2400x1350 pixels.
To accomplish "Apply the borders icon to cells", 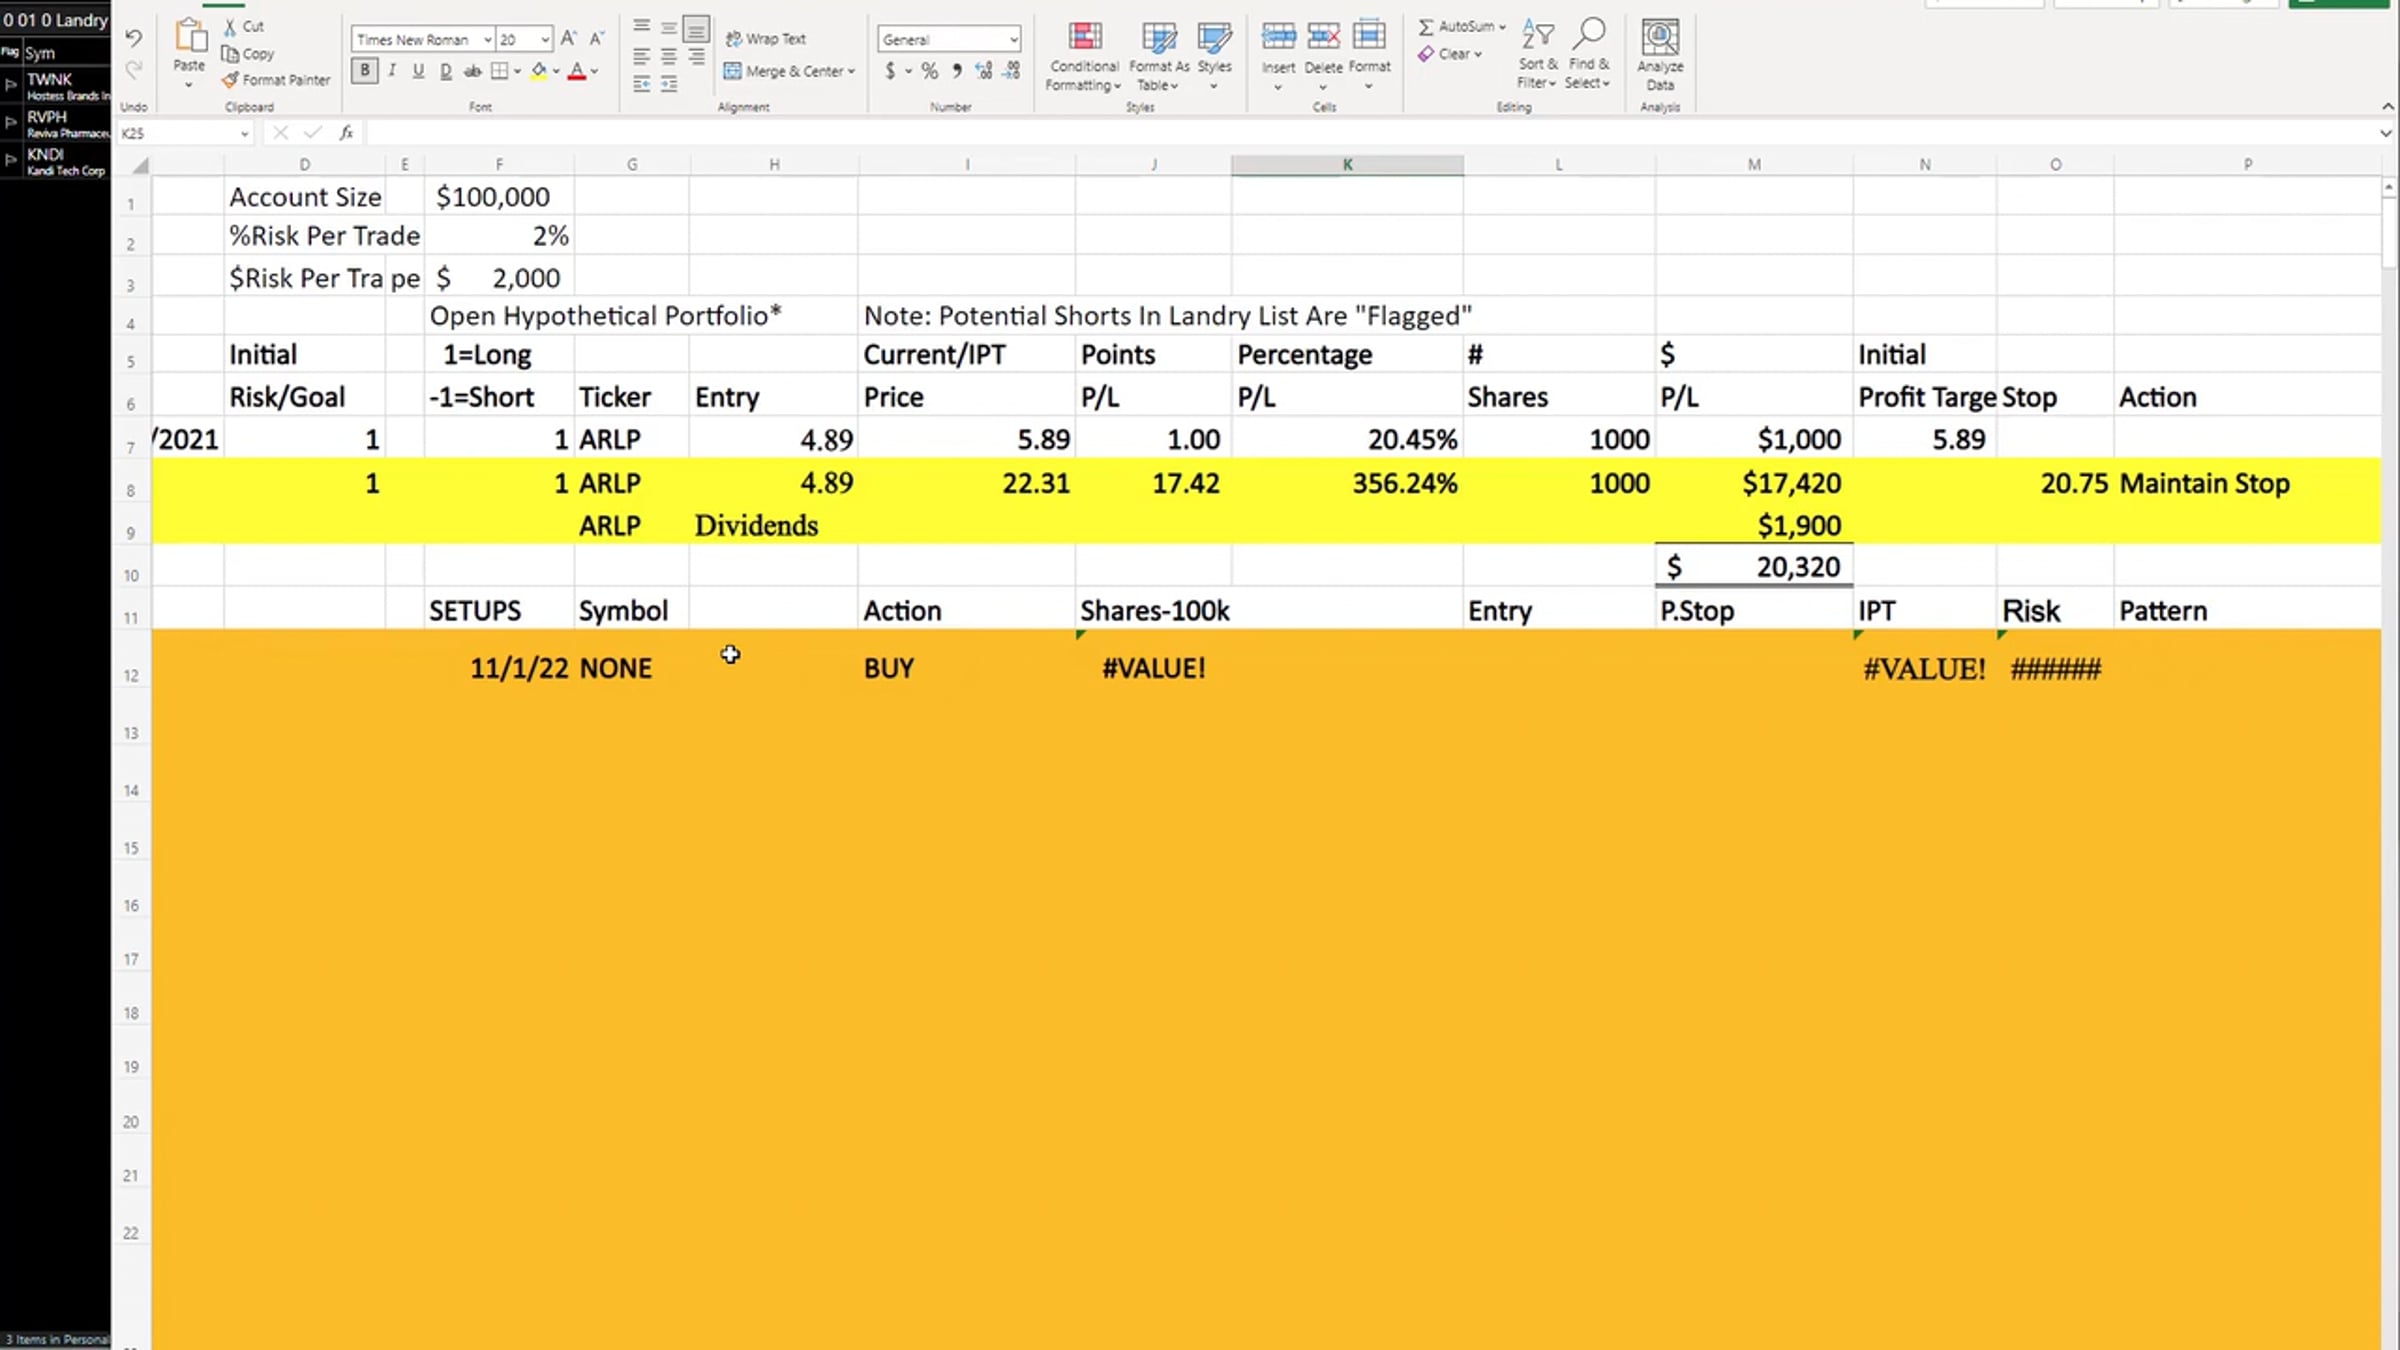I will coord(500,71).
